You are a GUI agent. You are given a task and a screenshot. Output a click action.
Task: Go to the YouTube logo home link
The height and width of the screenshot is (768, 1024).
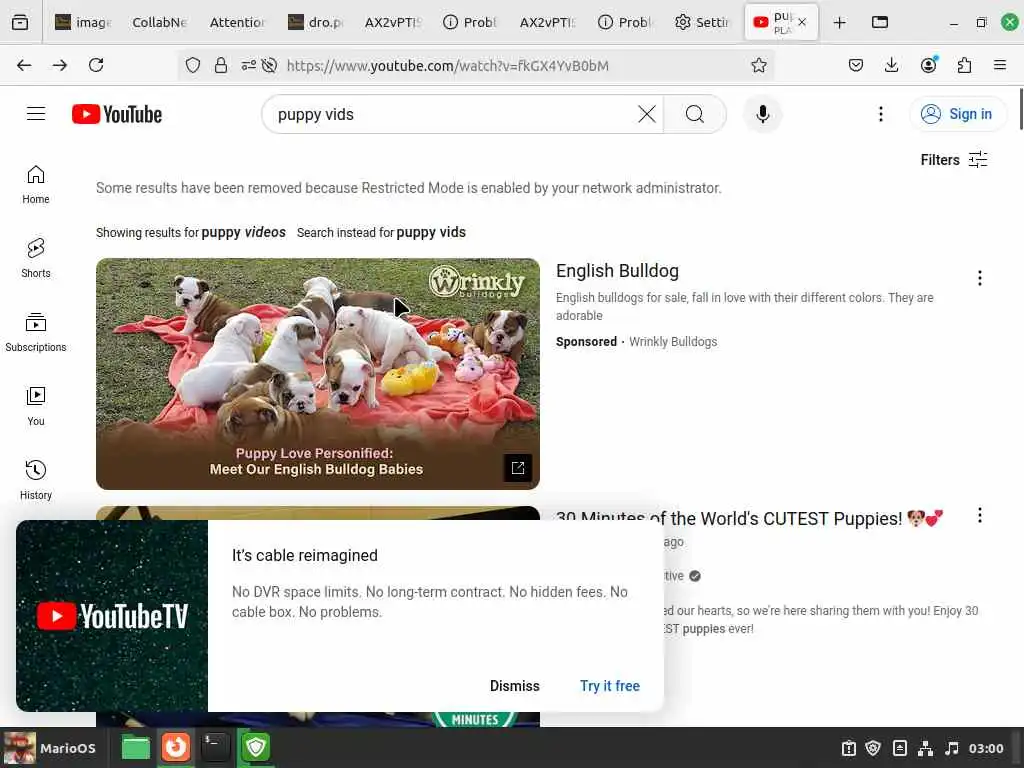[117, 114]
